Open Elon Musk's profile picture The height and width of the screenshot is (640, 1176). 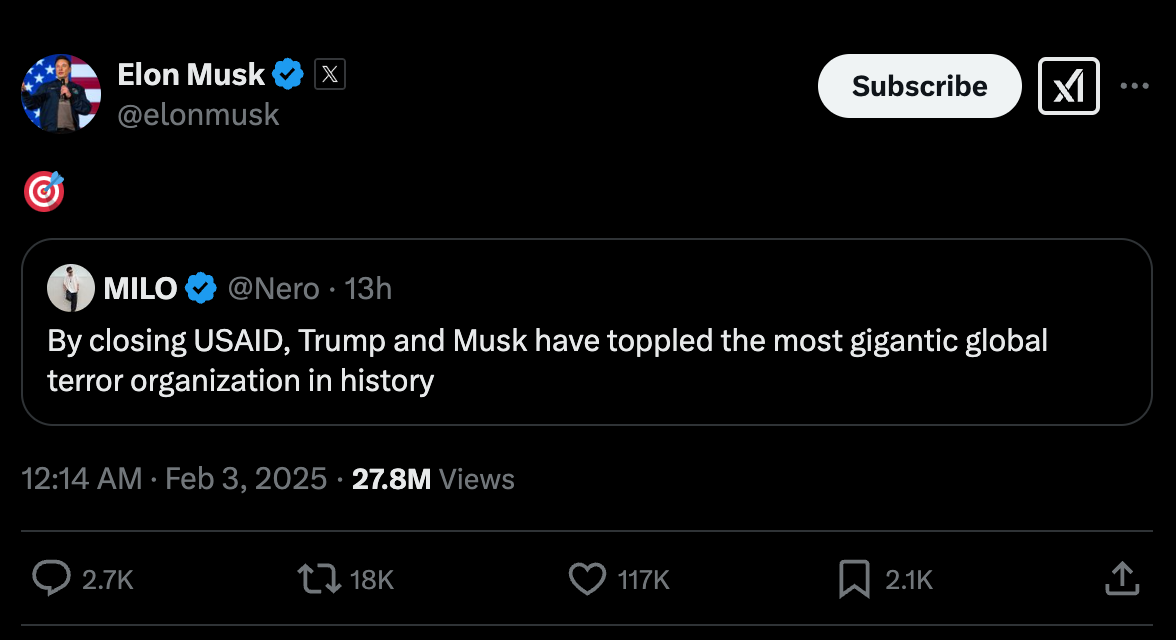click(61, 93)
